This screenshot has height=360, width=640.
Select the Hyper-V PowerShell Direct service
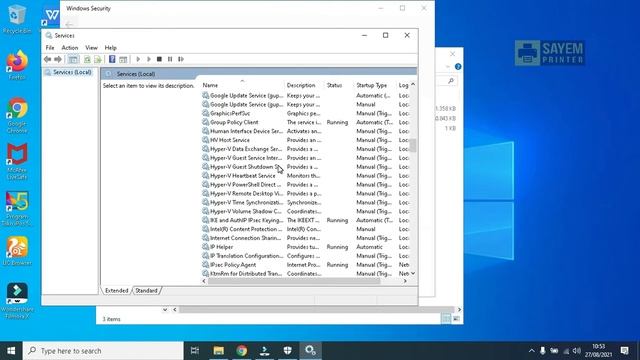click(x=306, y=185)
